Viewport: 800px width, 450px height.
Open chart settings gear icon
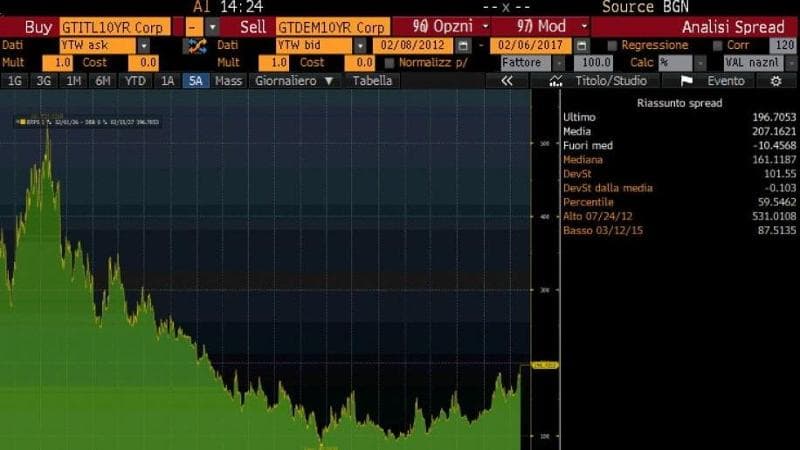coord(775,81)
